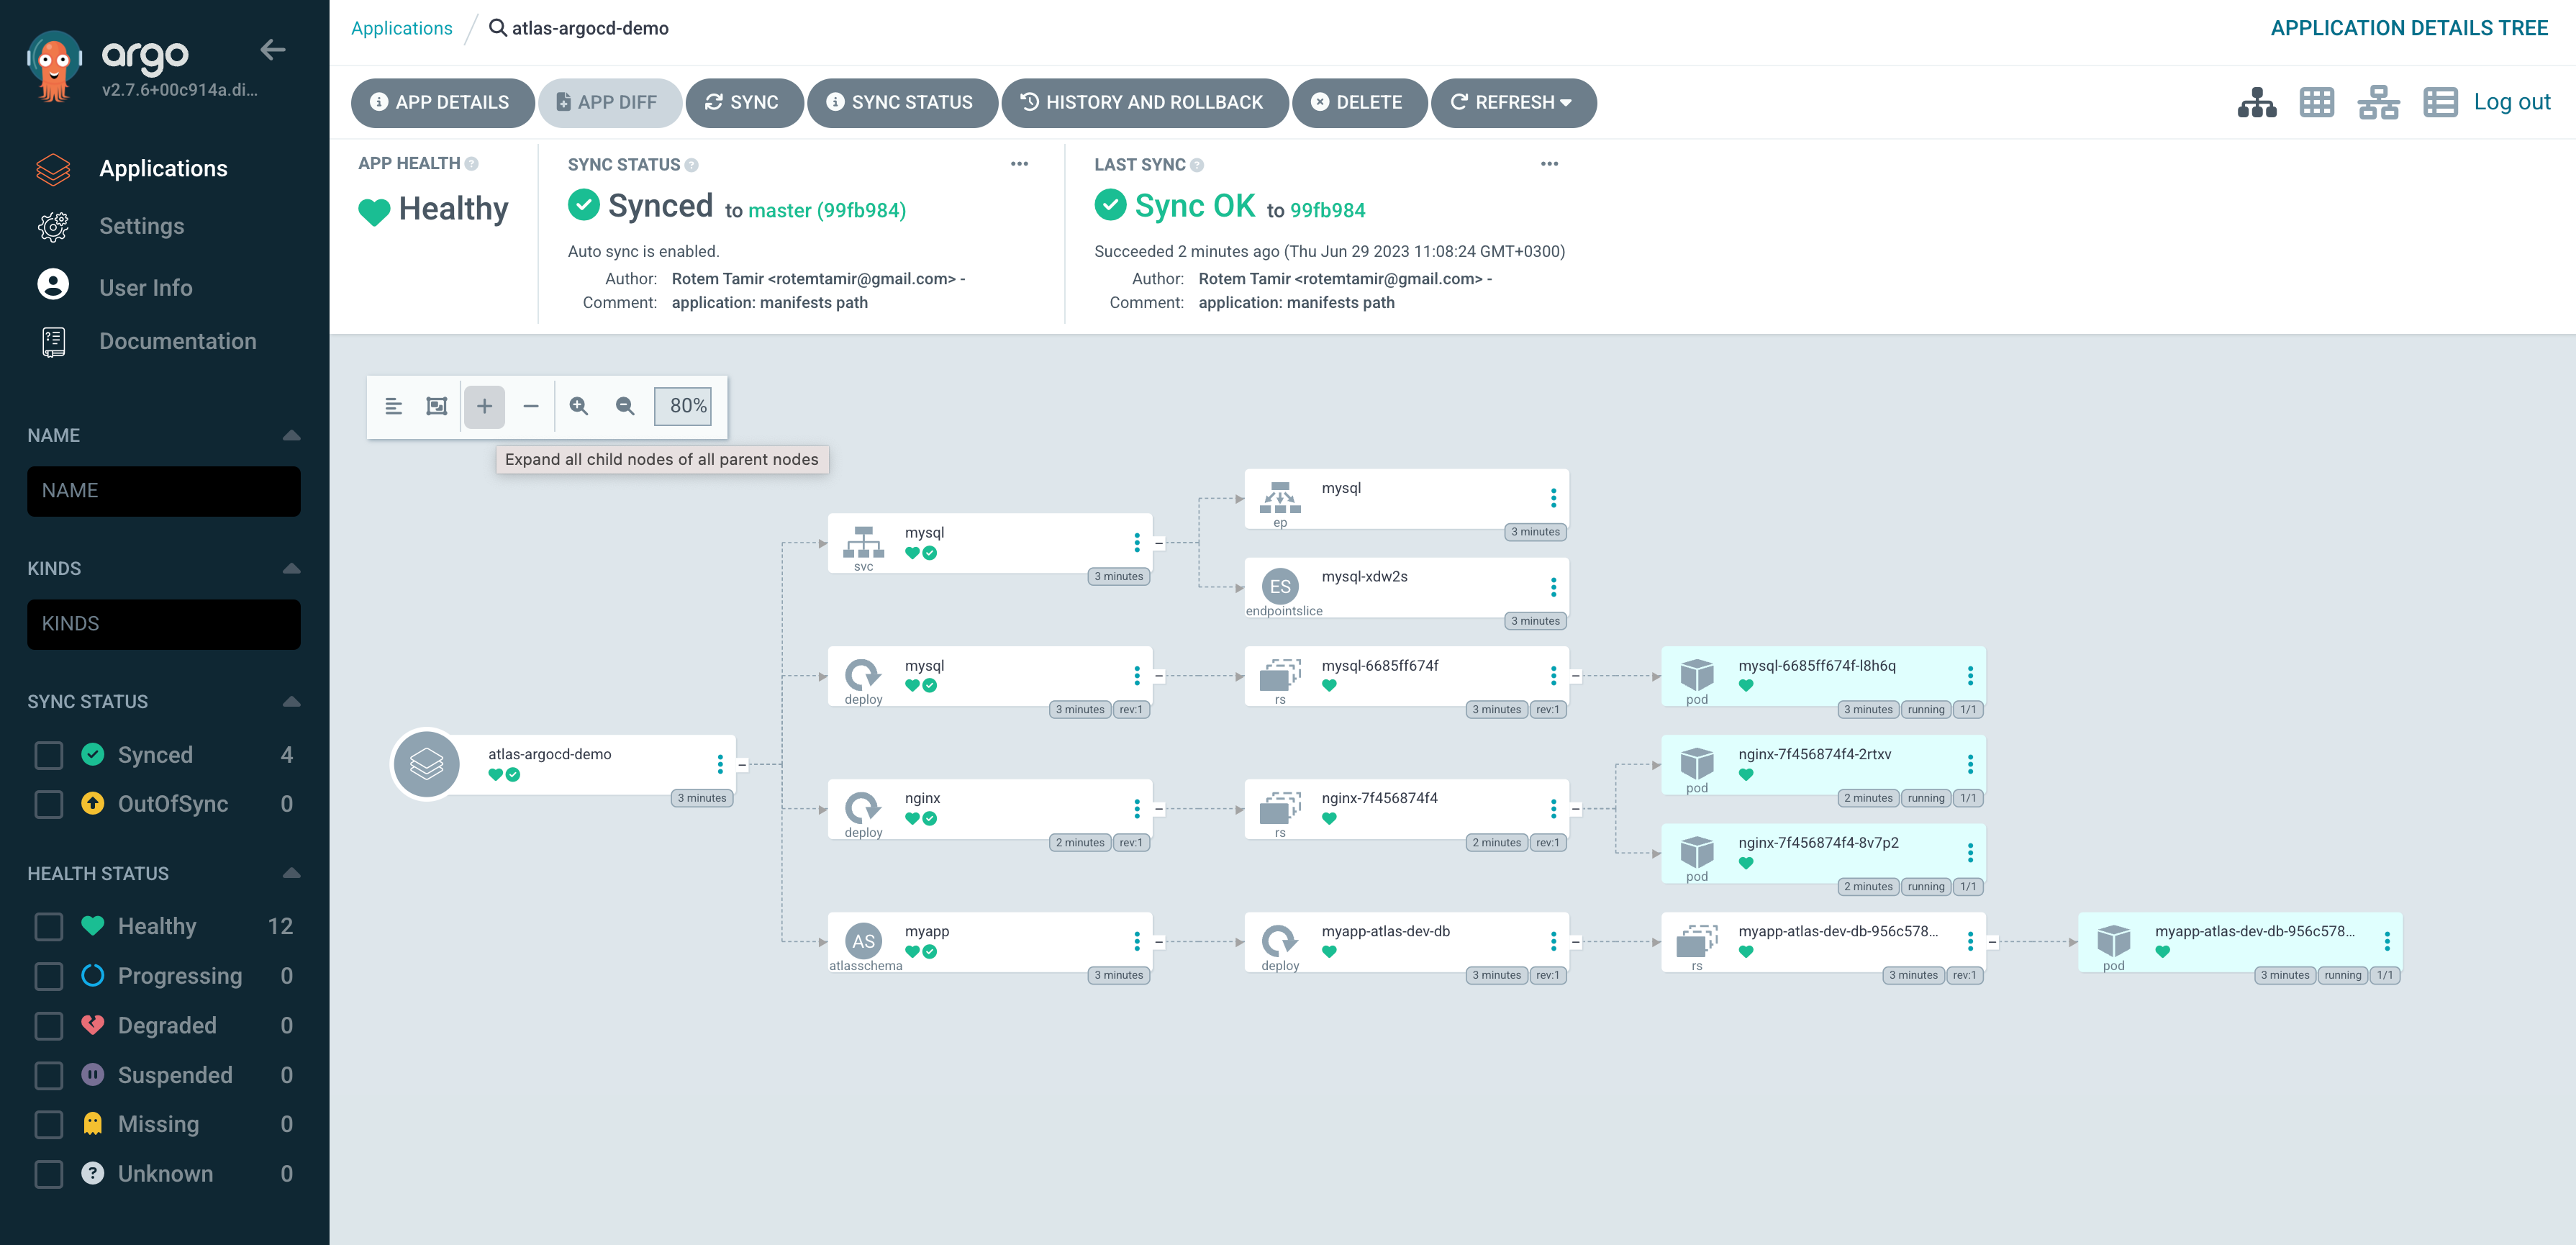Switch to the pods grid view
The width and height of the screenshot is (2576, 1245).
[x=2317, y=101]
